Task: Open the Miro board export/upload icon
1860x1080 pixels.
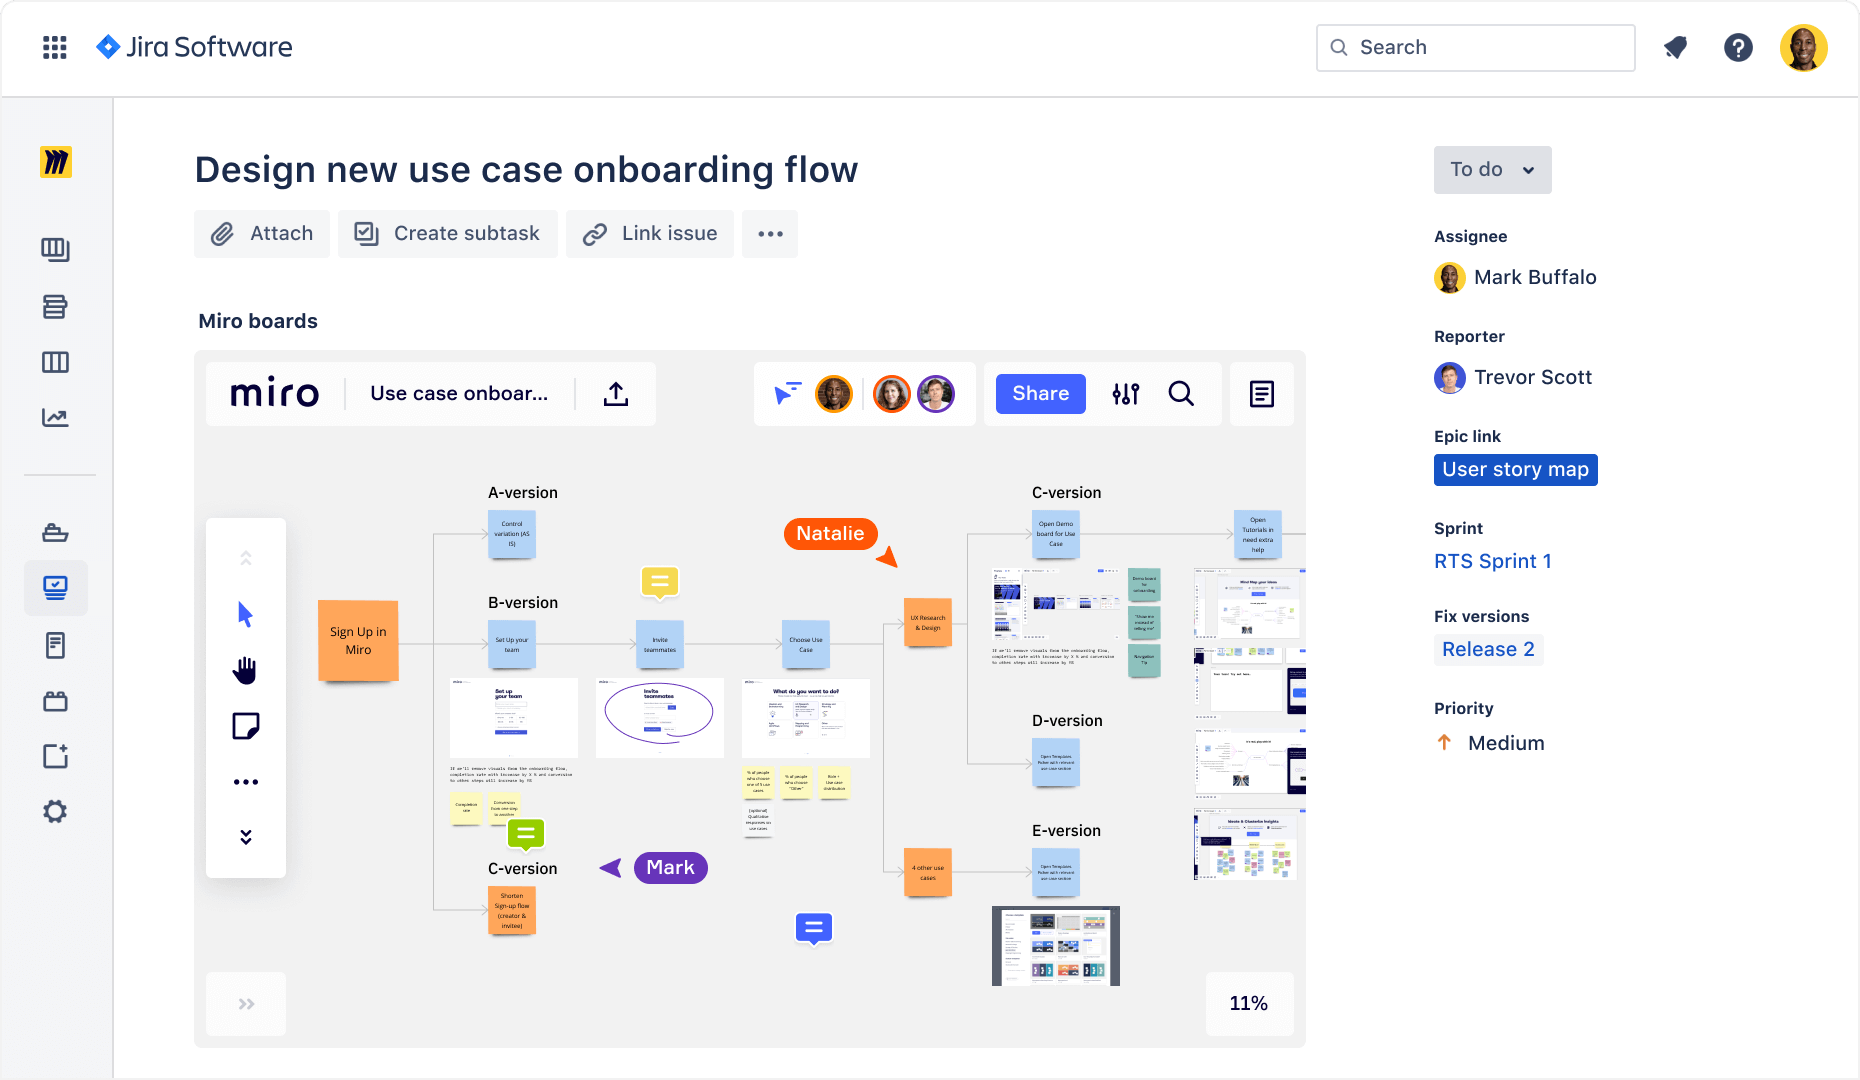Action: click(x=616, y=393)
